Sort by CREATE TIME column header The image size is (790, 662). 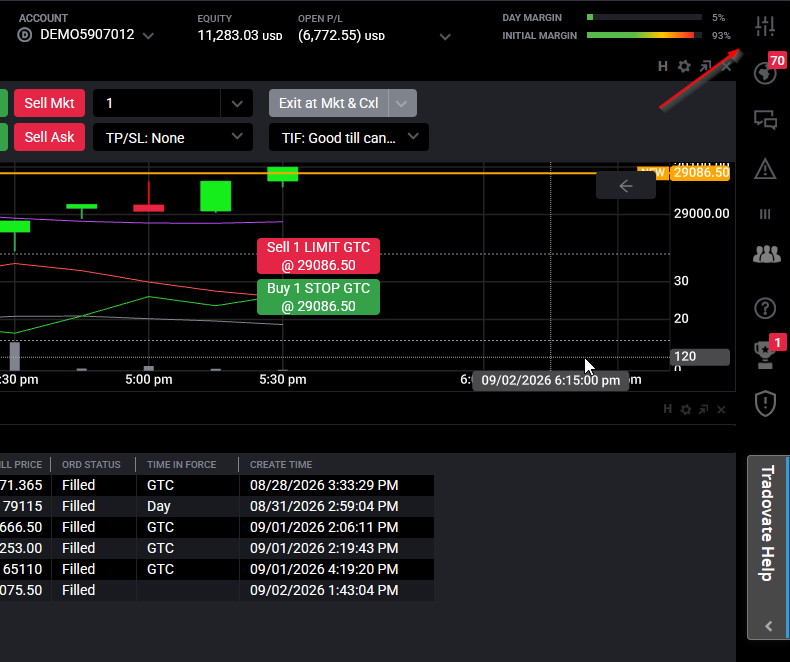click(x=281, y=465)
